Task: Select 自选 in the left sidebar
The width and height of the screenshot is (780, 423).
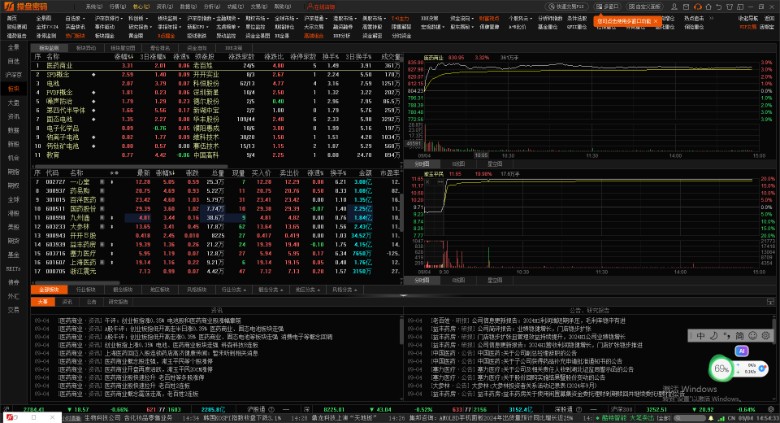Action: (13, 61)
